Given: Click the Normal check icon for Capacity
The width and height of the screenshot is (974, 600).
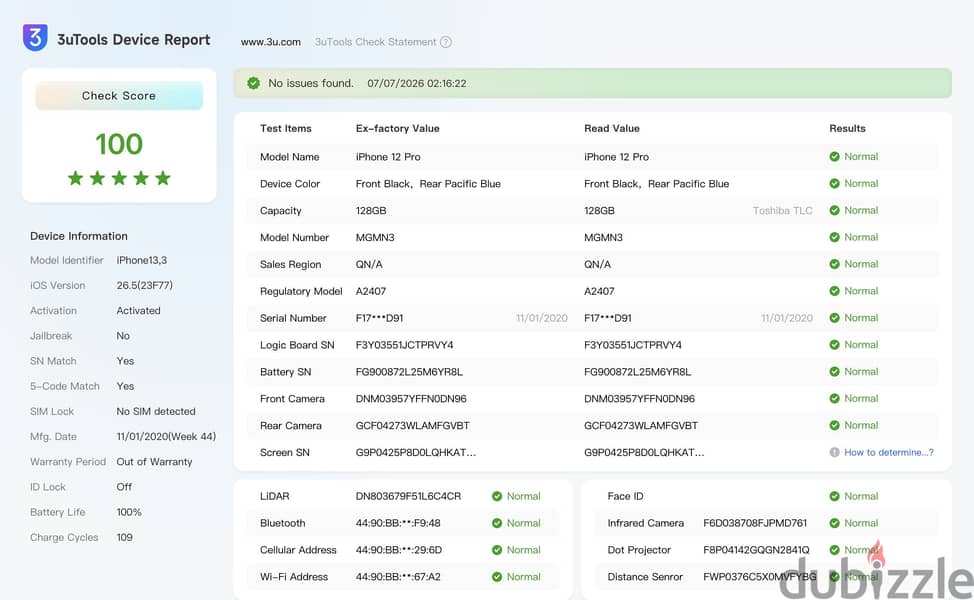Looking at the screenshot, I should coord(834,210).
